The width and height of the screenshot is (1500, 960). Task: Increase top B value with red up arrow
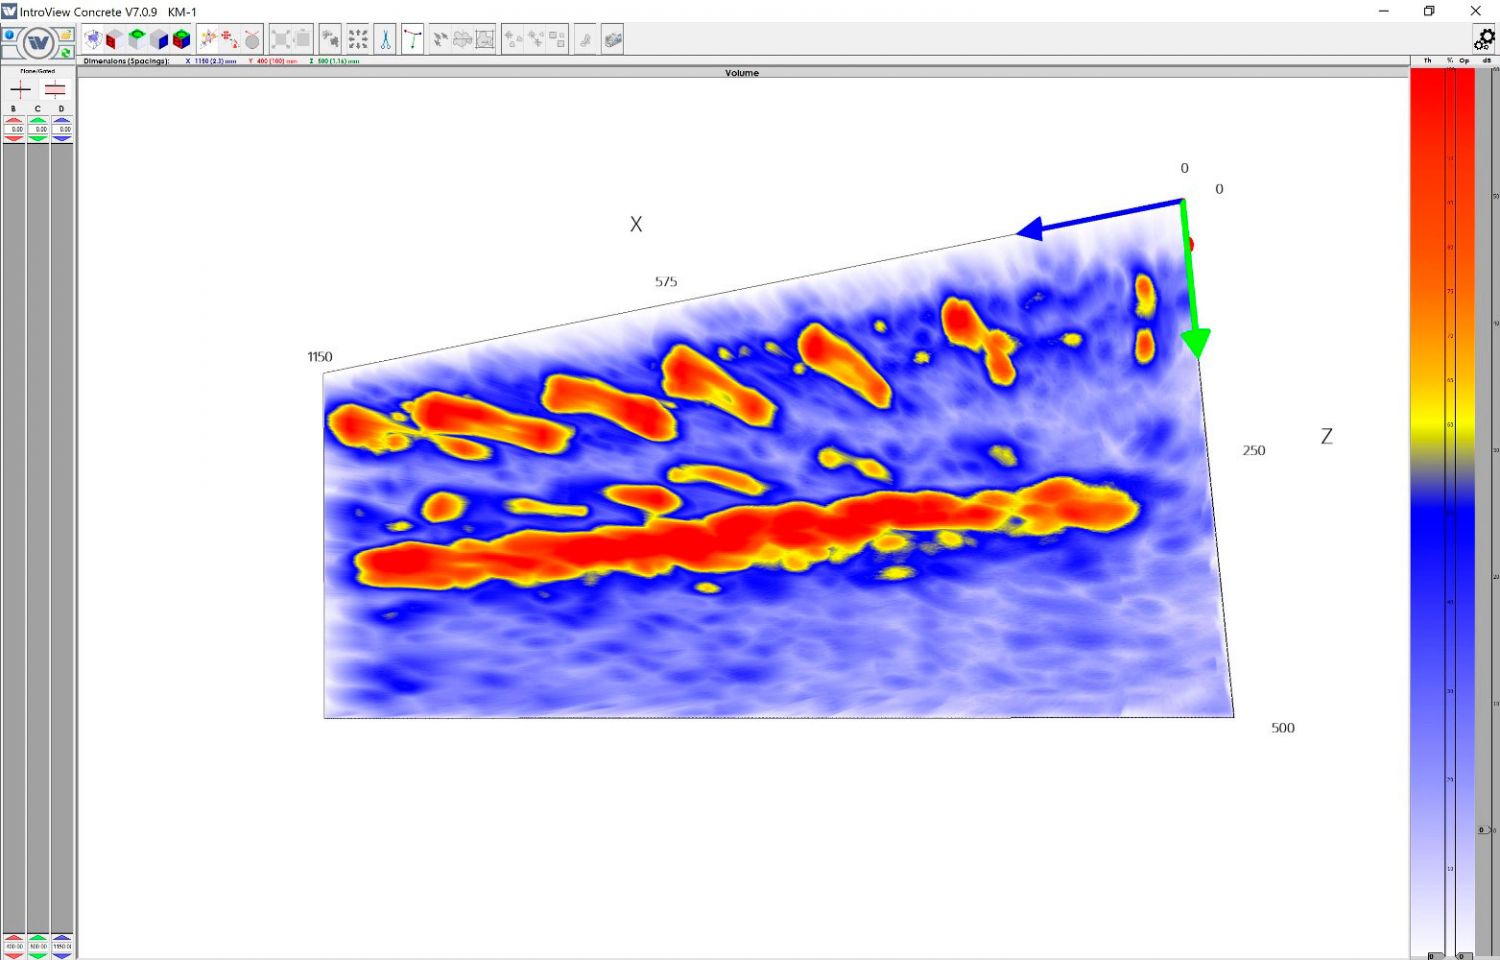pyautogui.click(x=14, y=120)
